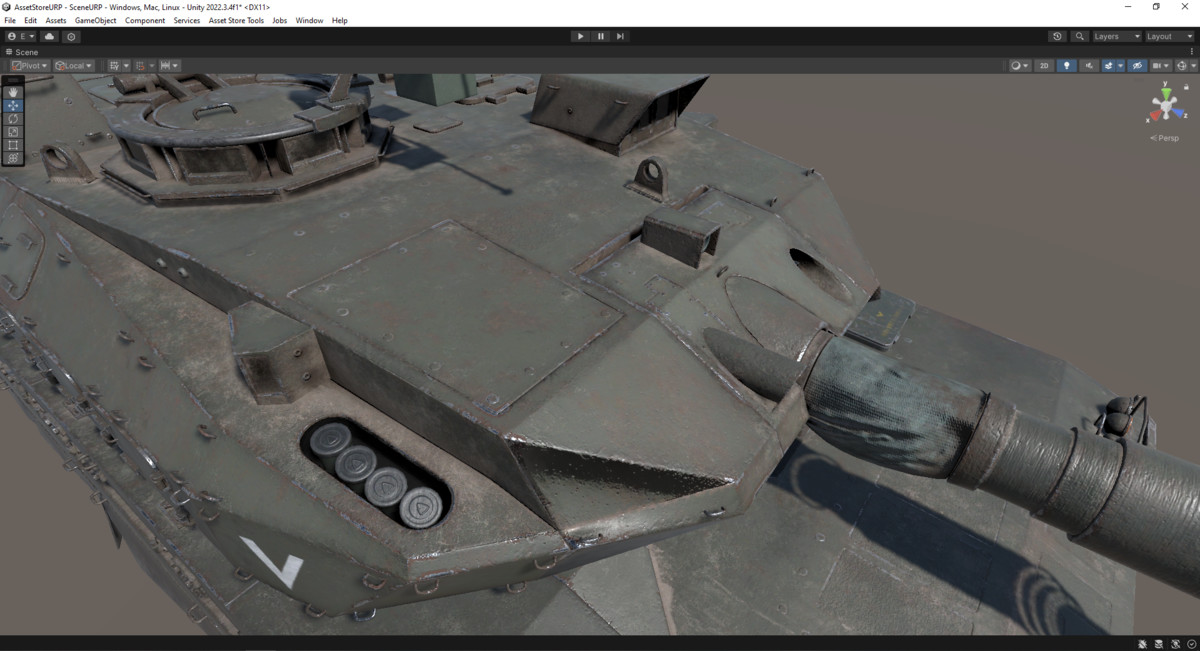Select the Rotate tool
1200x651 pixels.
[x=13, y=120]
